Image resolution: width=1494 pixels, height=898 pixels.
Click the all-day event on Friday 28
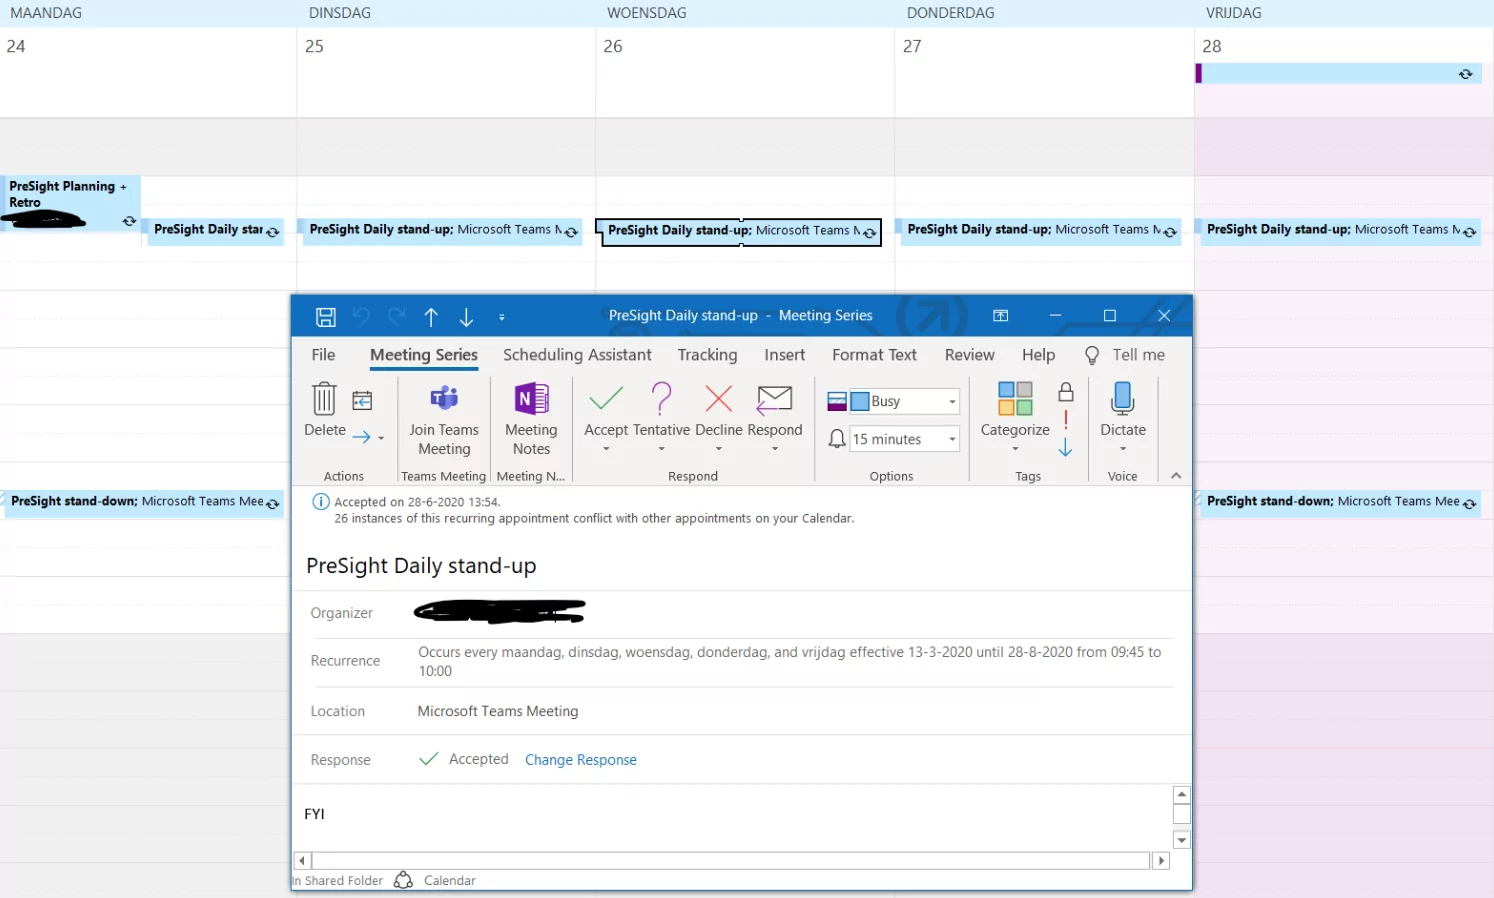(x=1337, y=73)
